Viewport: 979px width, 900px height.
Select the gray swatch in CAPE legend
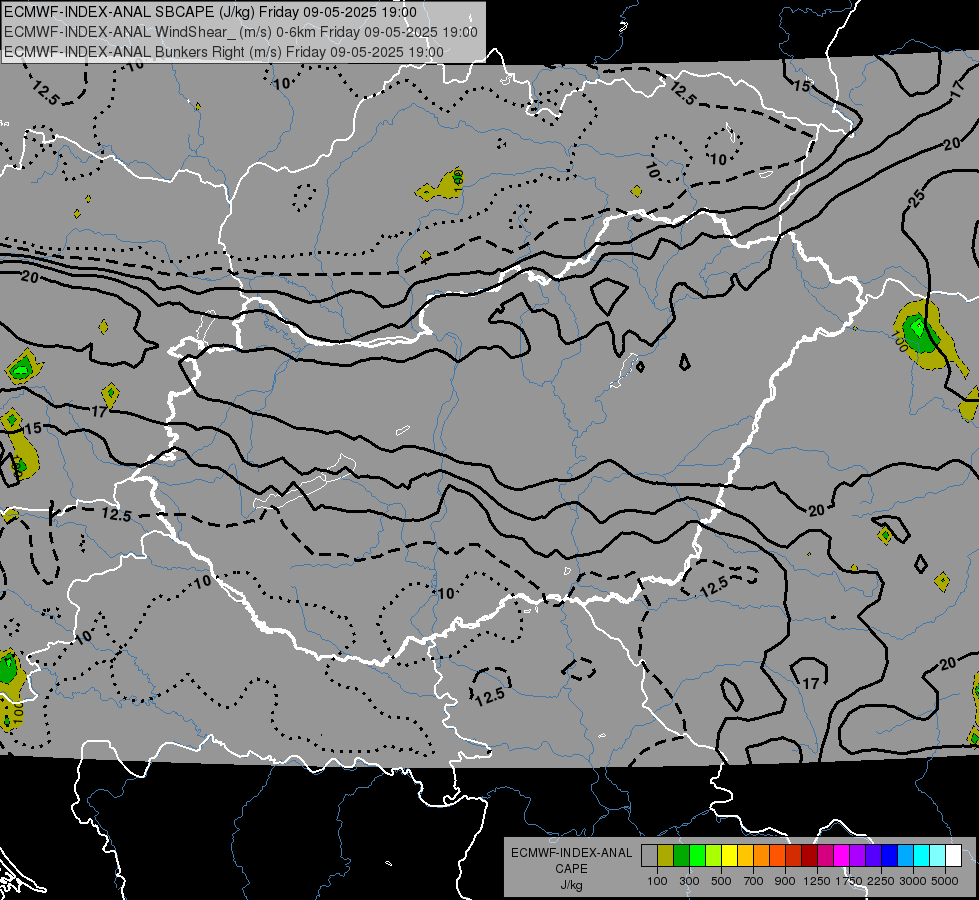tap(649, 855)
